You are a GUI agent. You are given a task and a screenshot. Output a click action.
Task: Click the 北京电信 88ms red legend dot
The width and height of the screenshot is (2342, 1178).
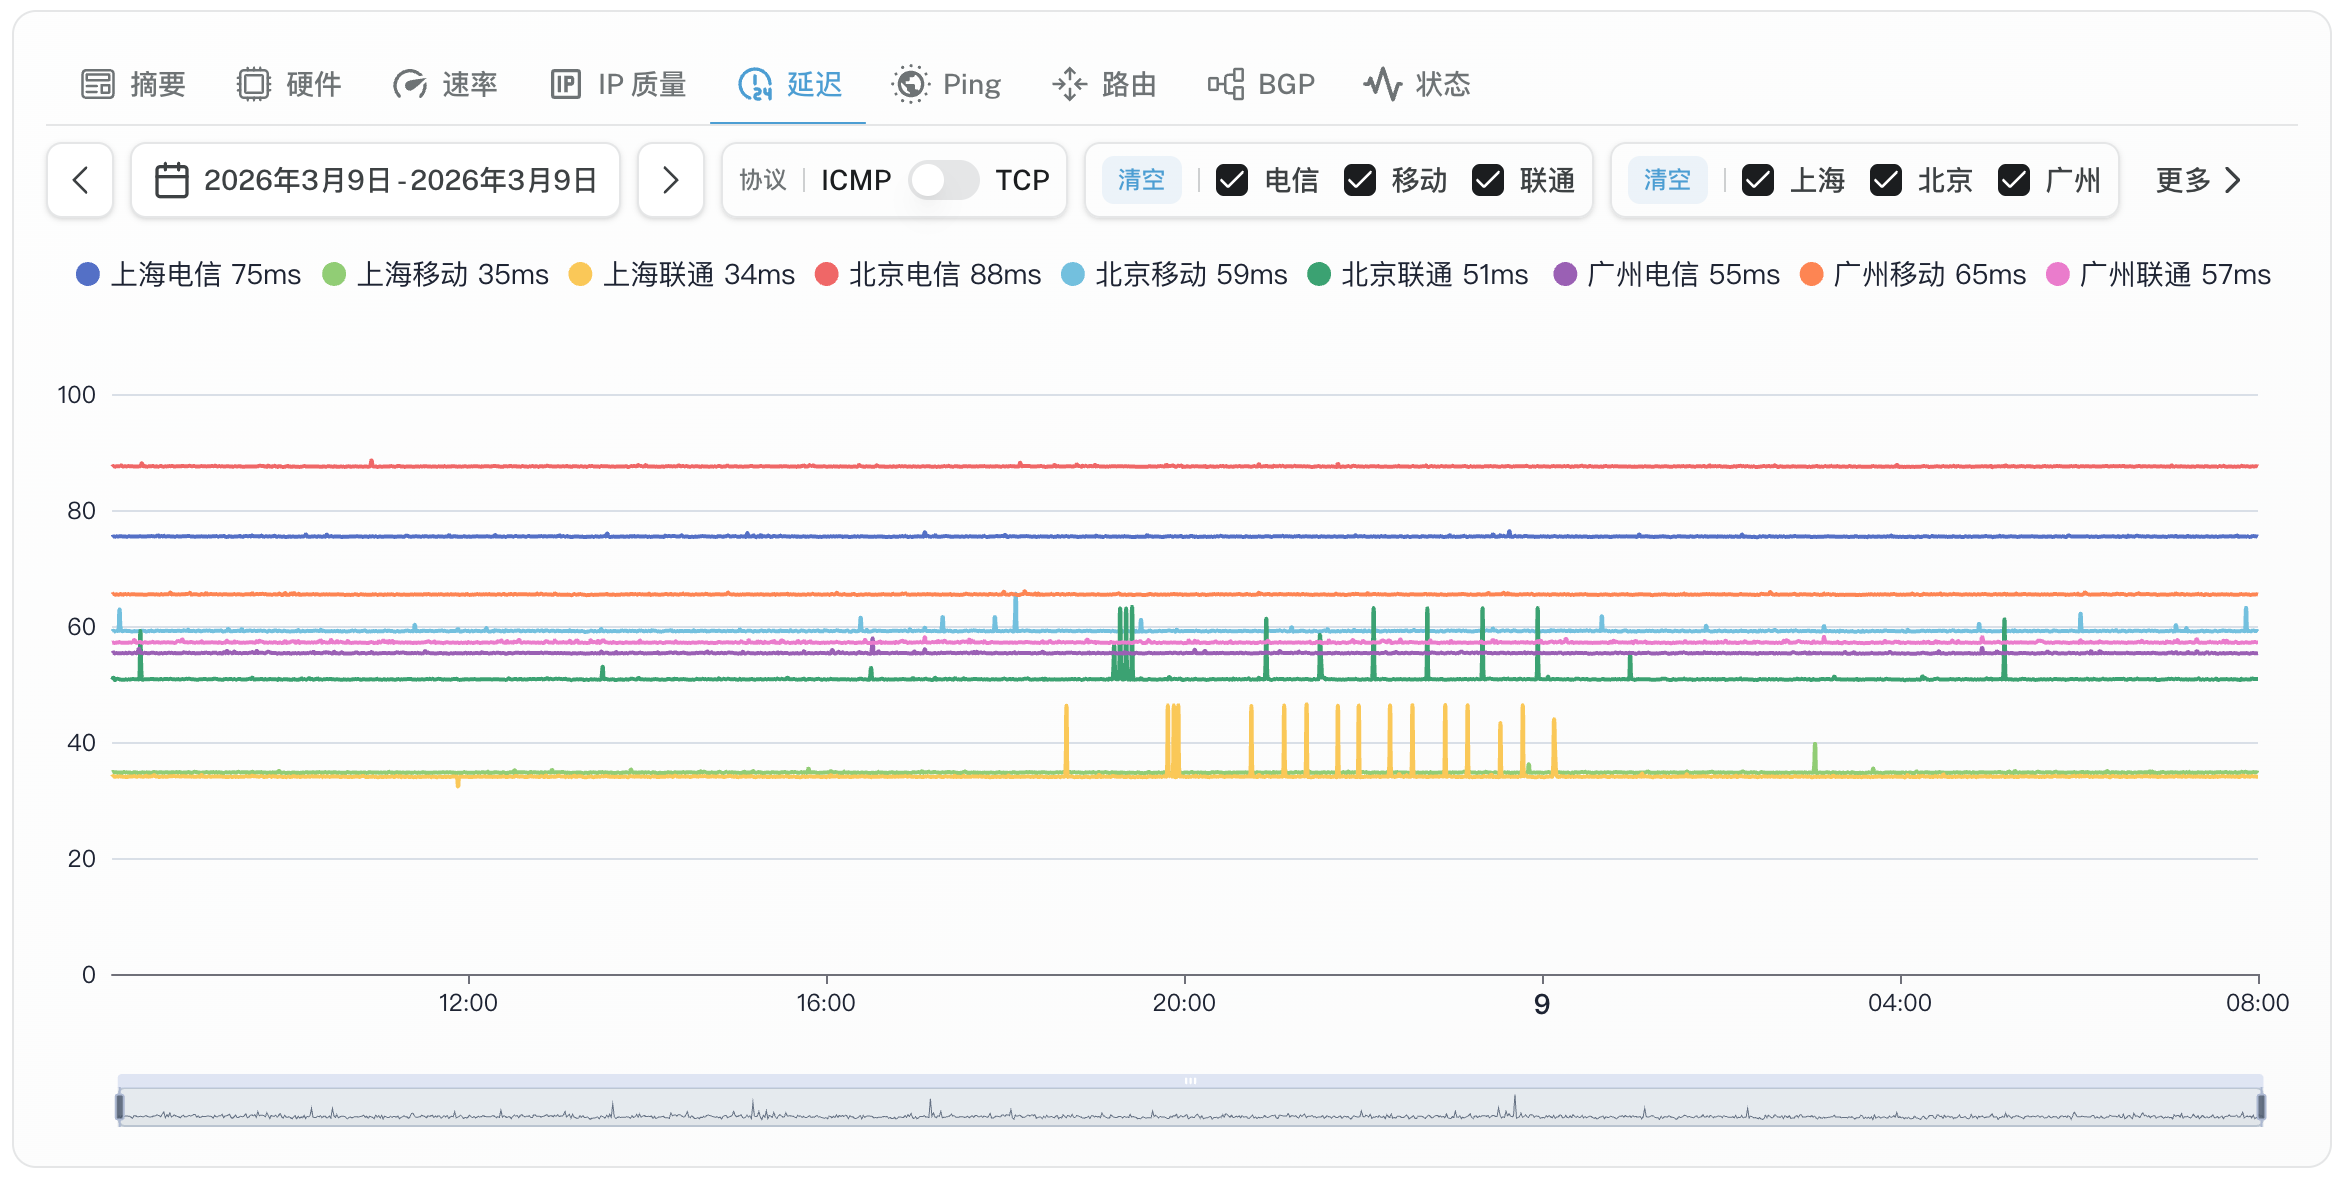click(x=826, y=274)
